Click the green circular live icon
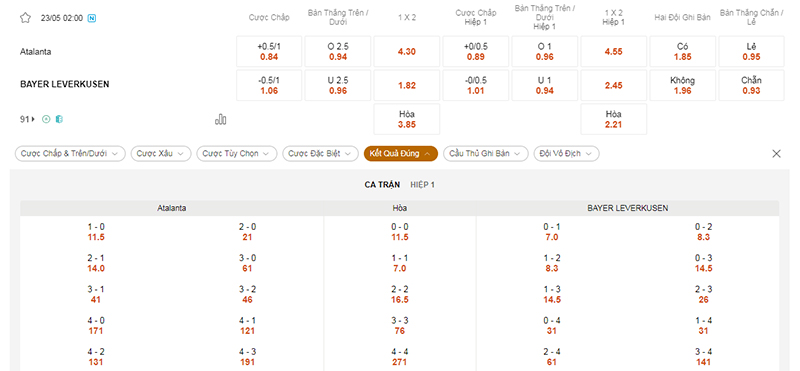This screenshot has width=800, height=371. (46, 119)
